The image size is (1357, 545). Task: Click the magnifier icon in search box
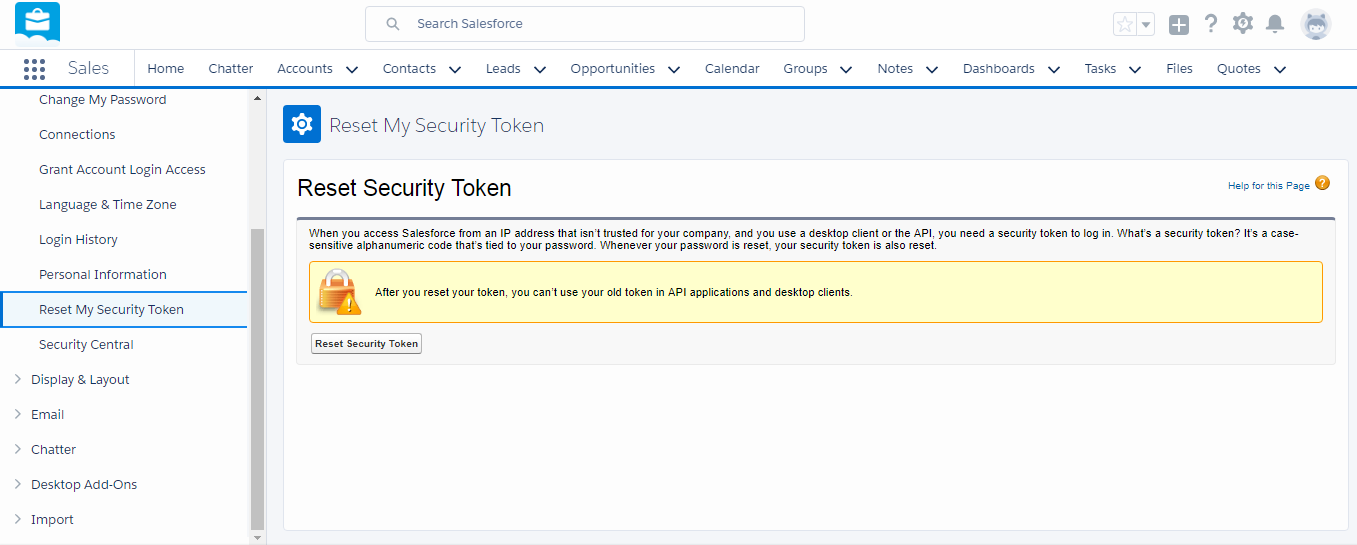pos(393,24)
